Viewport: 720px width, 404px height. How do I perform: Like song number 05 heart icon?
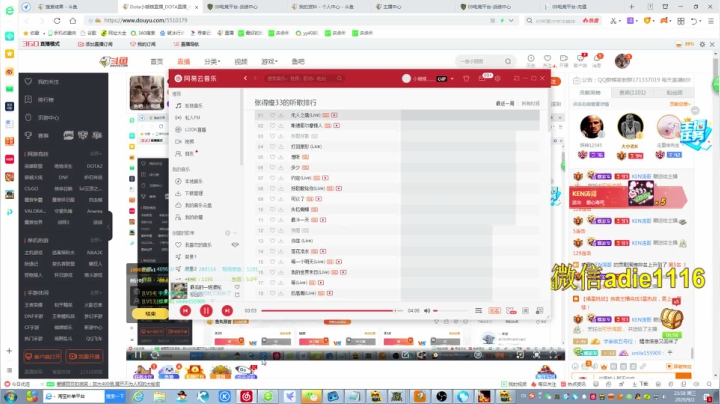(x=272, y=157)
